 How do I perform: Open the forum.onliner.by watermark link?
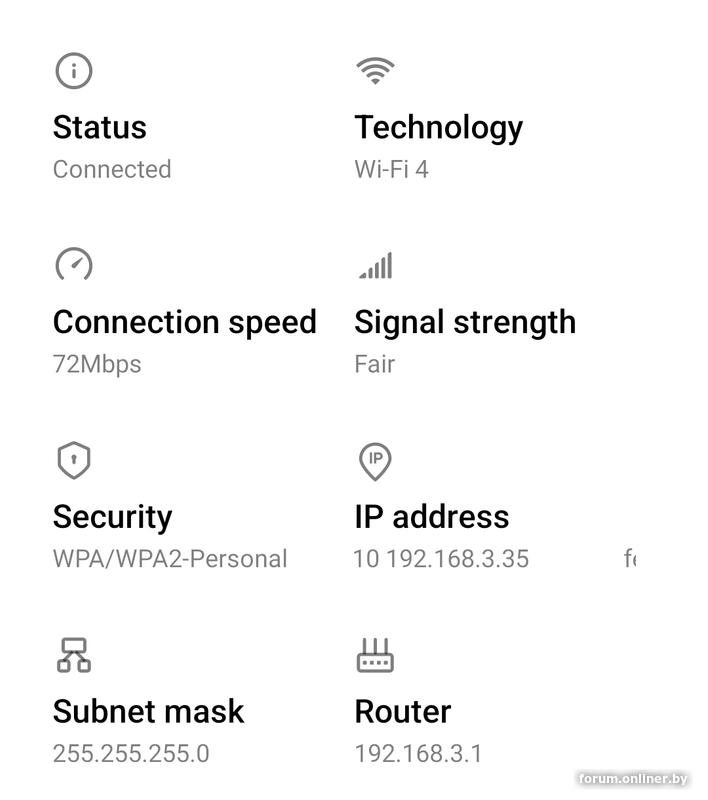tap(633, 779)
